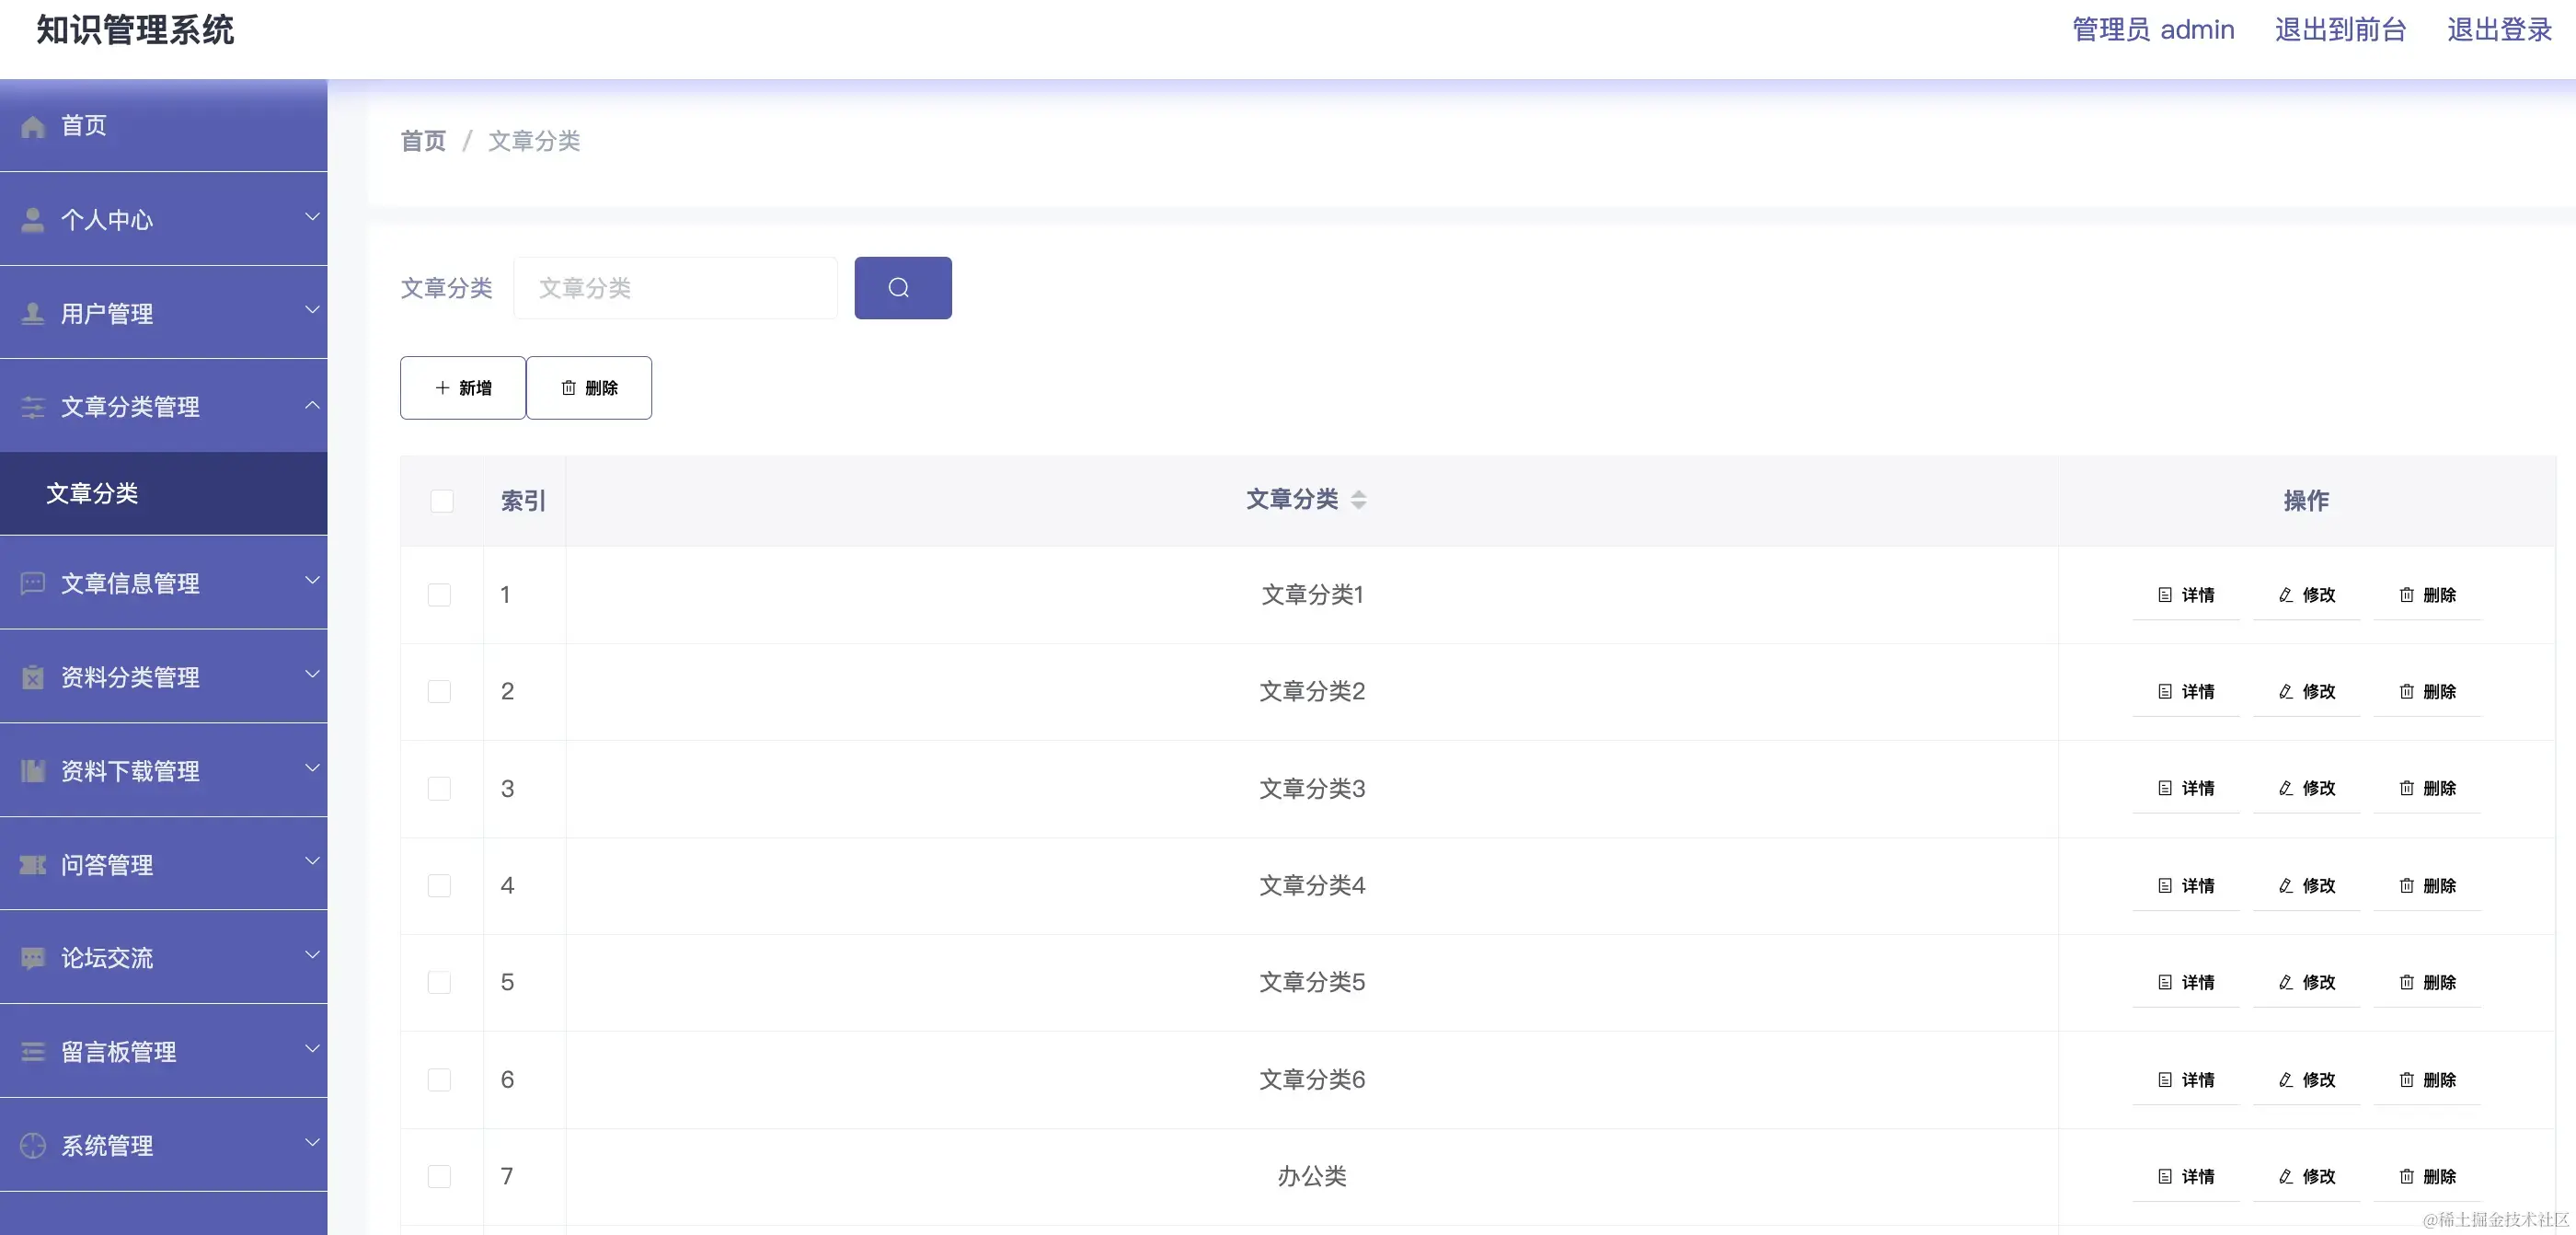Select the sliders icon beside 文章分类管理
Viewport: 2576px width, 1235px height.
pos(31,407)
